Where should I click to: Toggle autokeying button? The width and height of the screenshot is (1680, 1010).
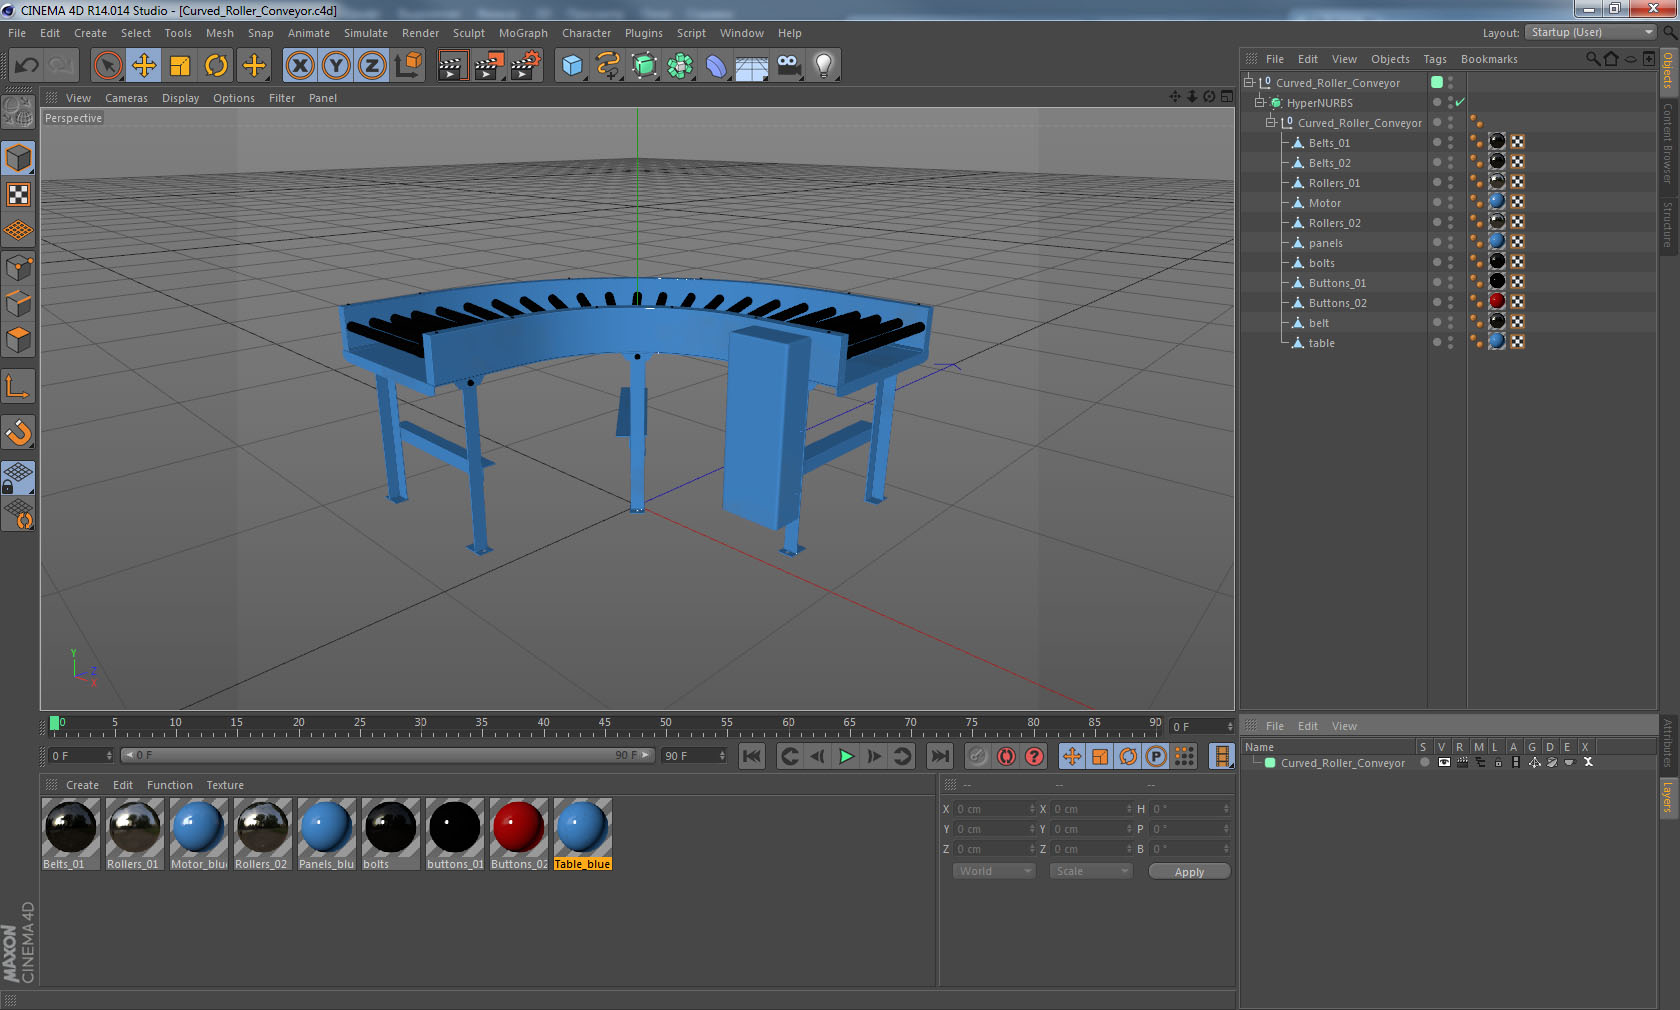(x=1006, y=756)
